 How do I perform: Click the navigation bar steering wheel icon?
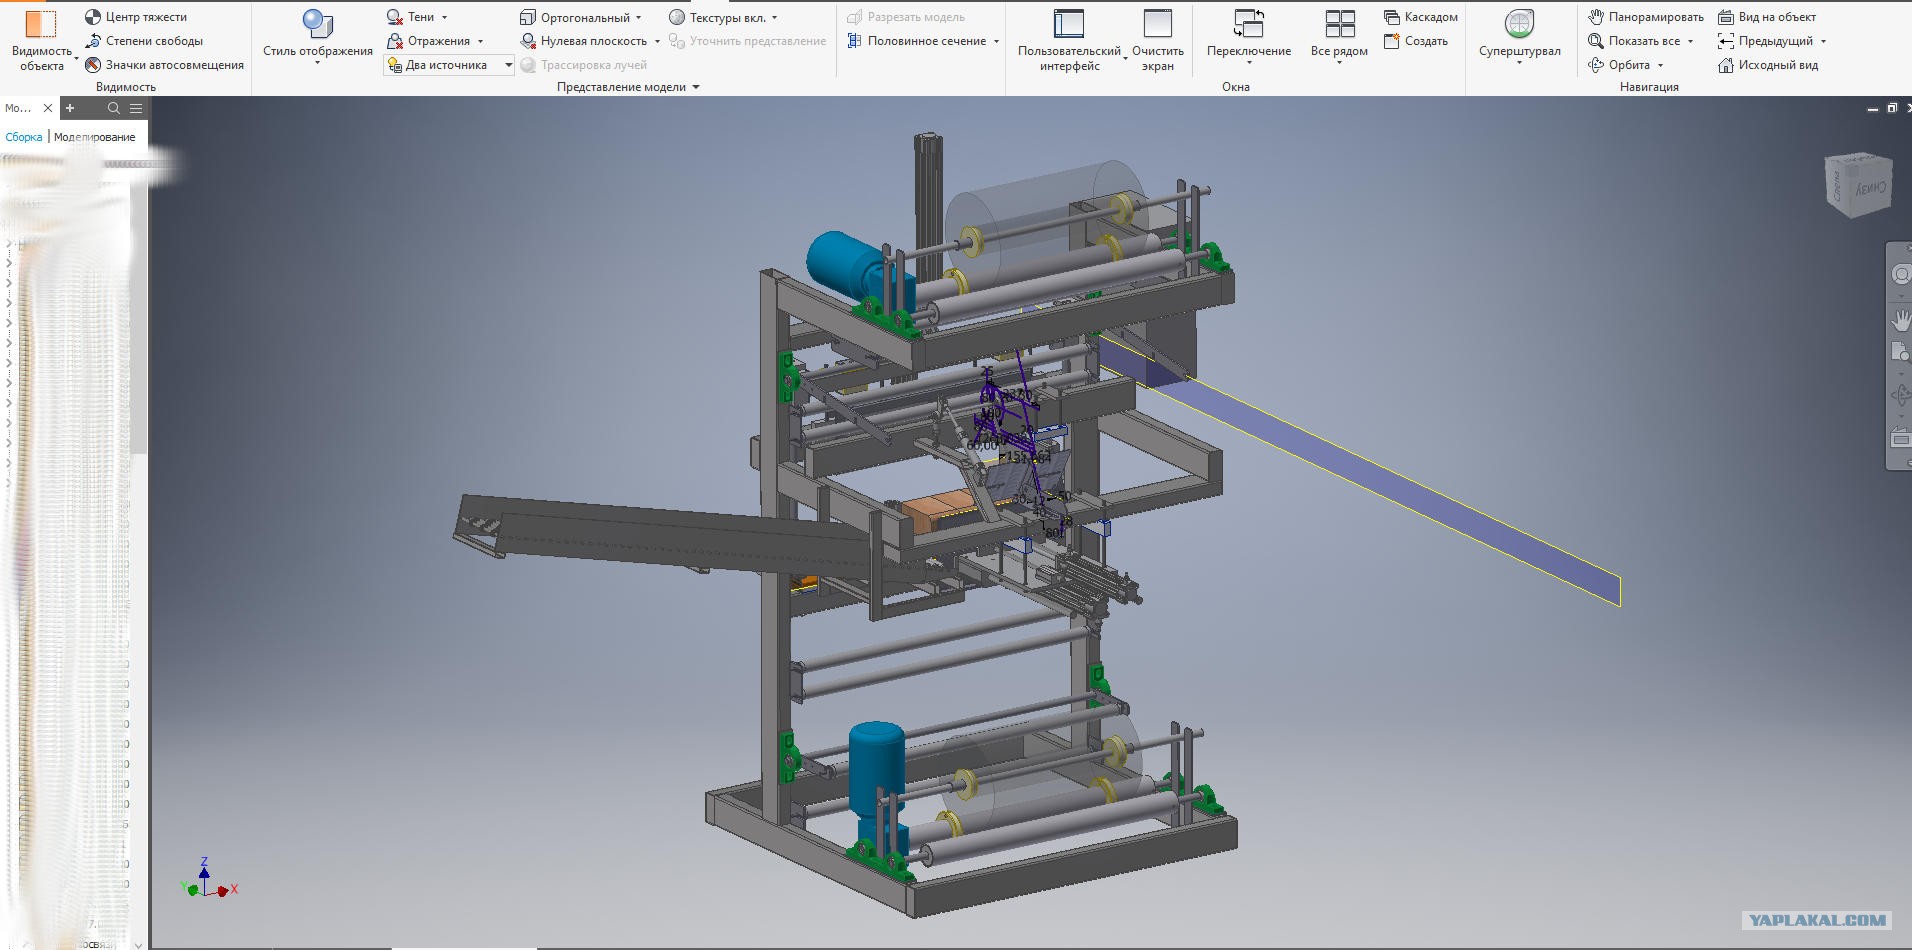(1901, 274)
